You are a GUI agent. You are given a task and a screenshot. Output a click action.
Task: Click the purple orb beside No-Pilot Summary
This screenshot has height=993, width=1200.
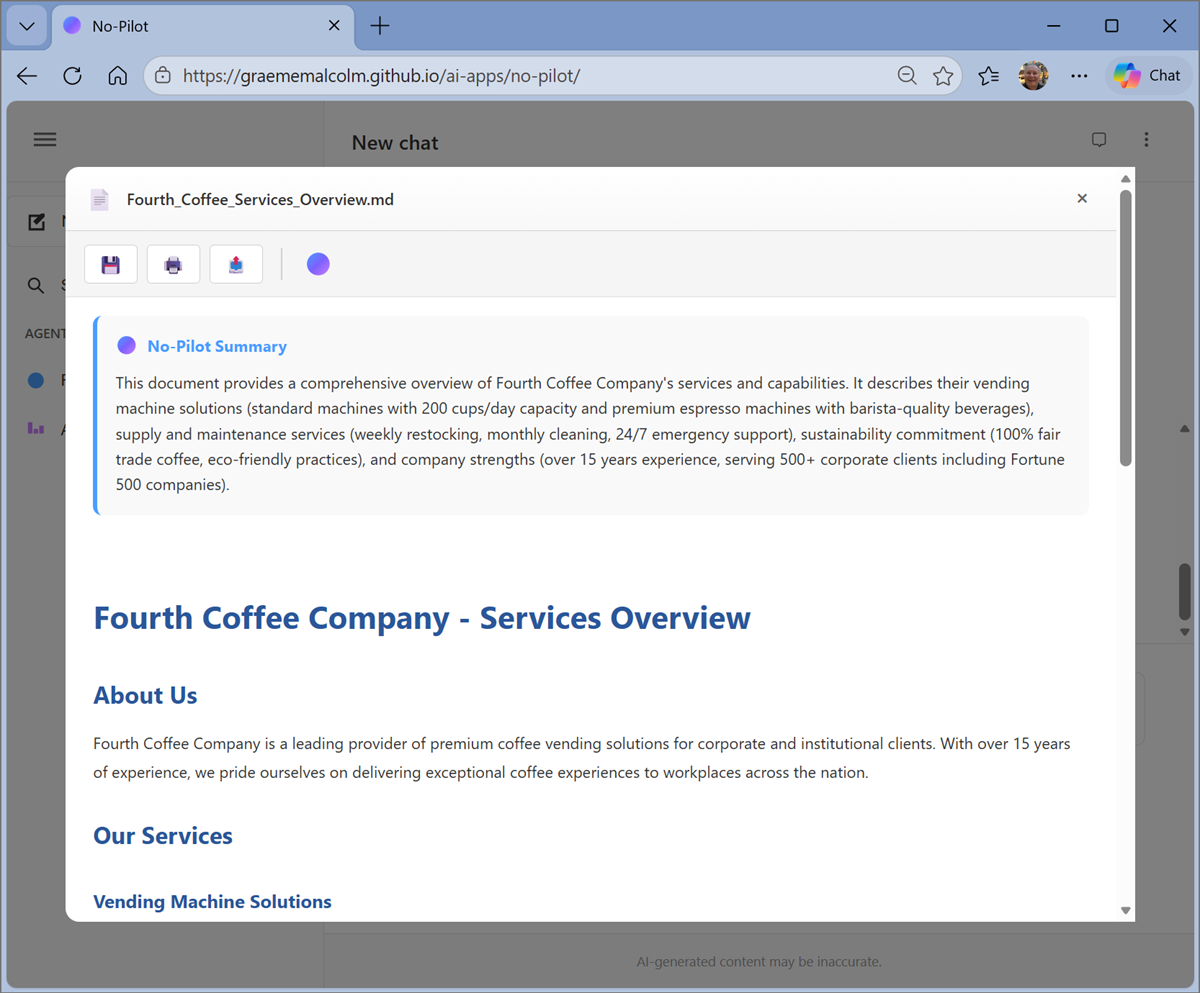[x=126, y=346]
